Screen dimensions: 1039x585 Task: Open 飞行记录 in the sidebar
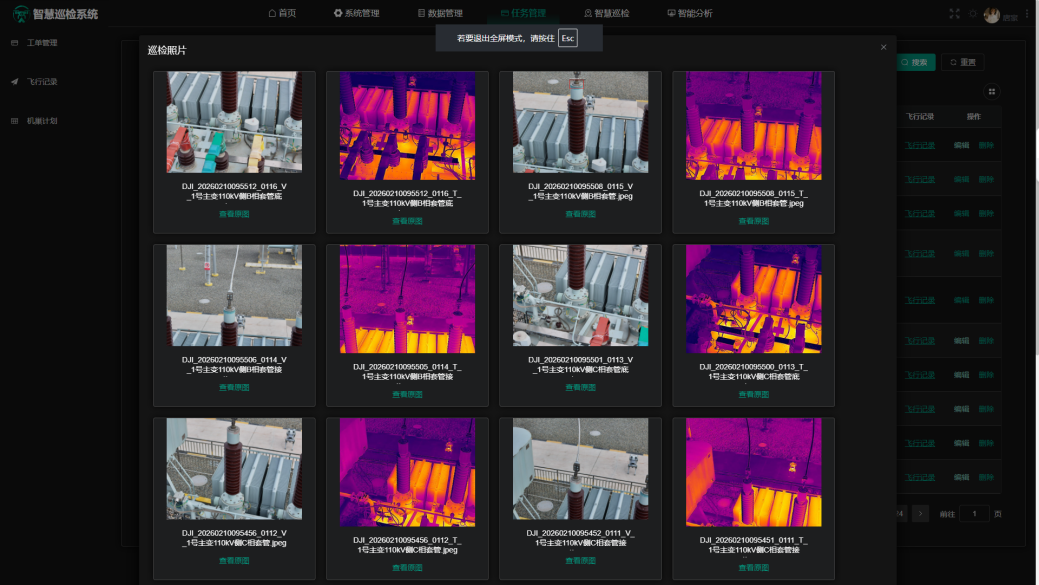click(x=41, y=82)
